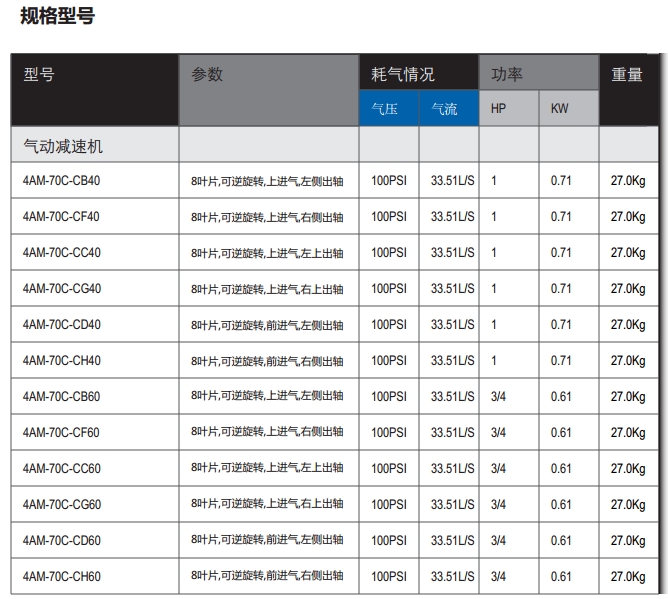This screenshot has width=668, height=599.
Task: Select model 4AM-70C-CB40
Action: [x=61, y=181]
